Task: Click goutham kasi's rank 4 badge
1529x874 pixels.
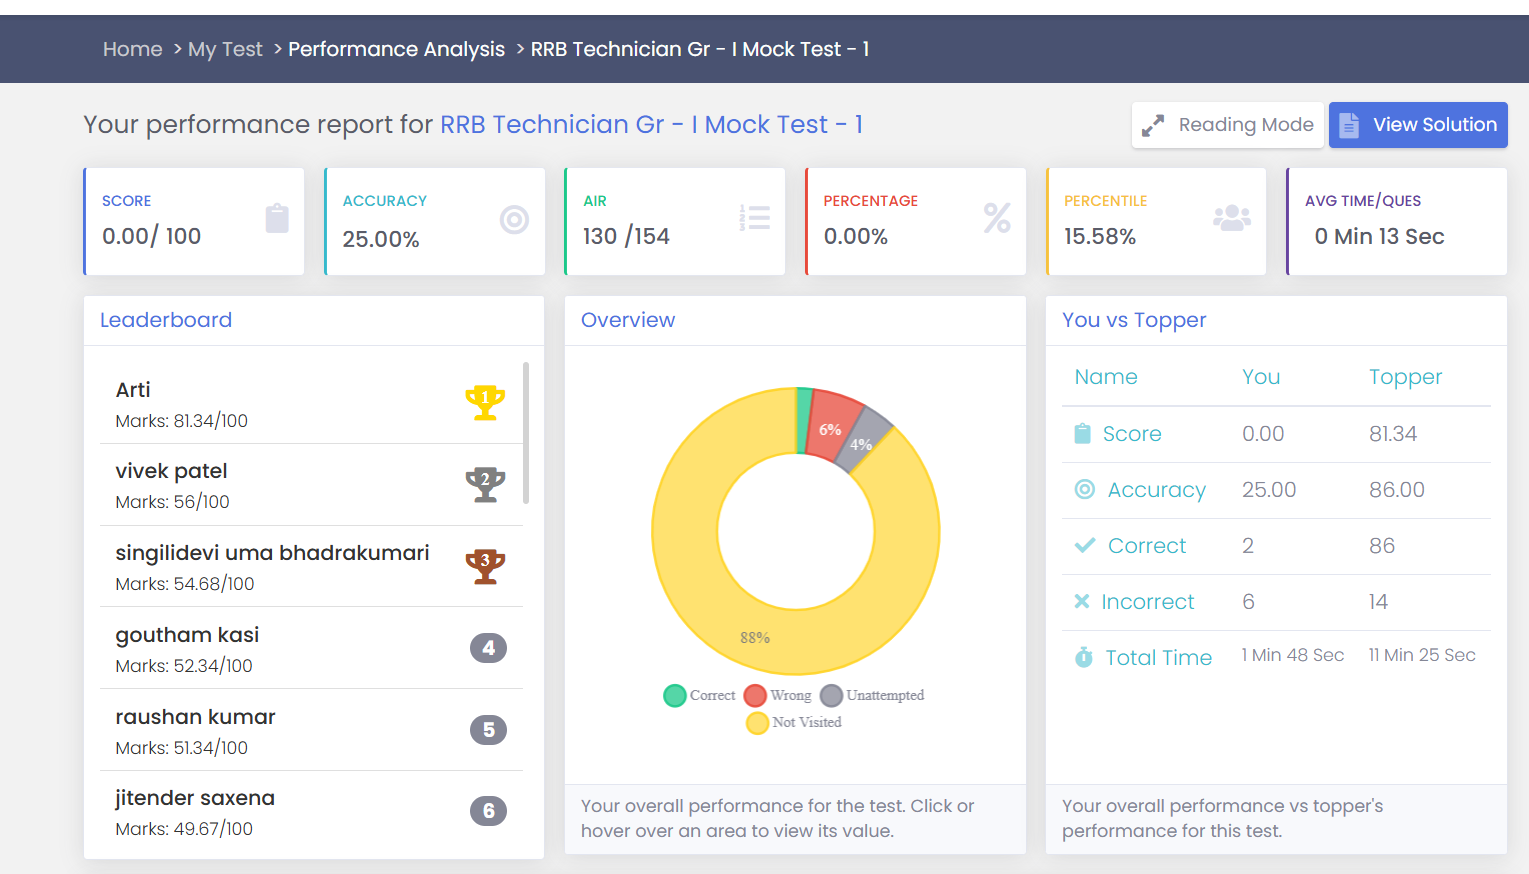Action: coord(488,648)
